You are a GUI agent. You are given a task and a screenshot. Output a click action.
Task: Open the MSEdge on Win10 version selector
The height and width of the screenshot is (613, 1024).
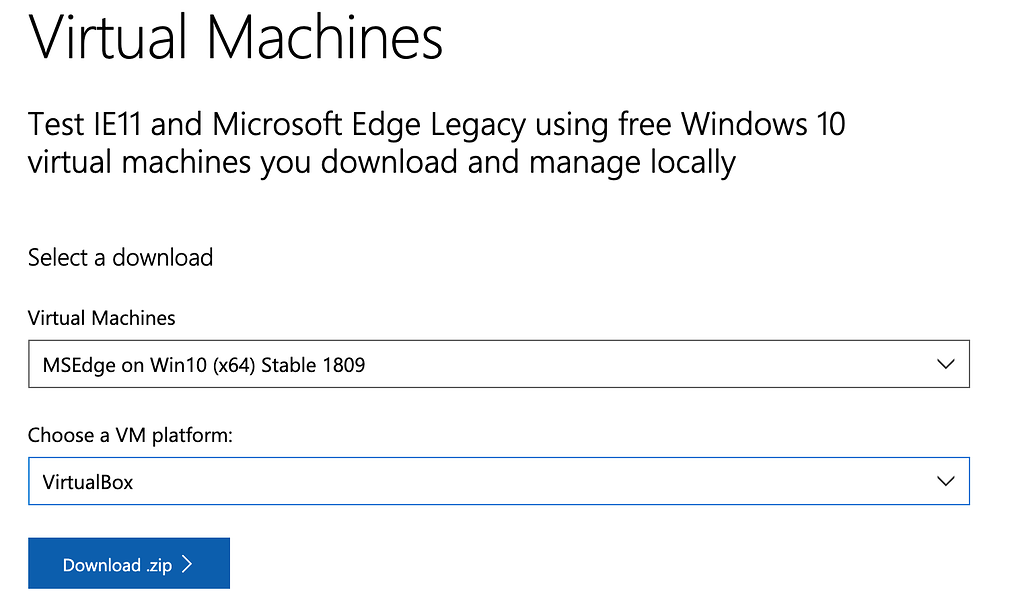(x=498, y=365)
